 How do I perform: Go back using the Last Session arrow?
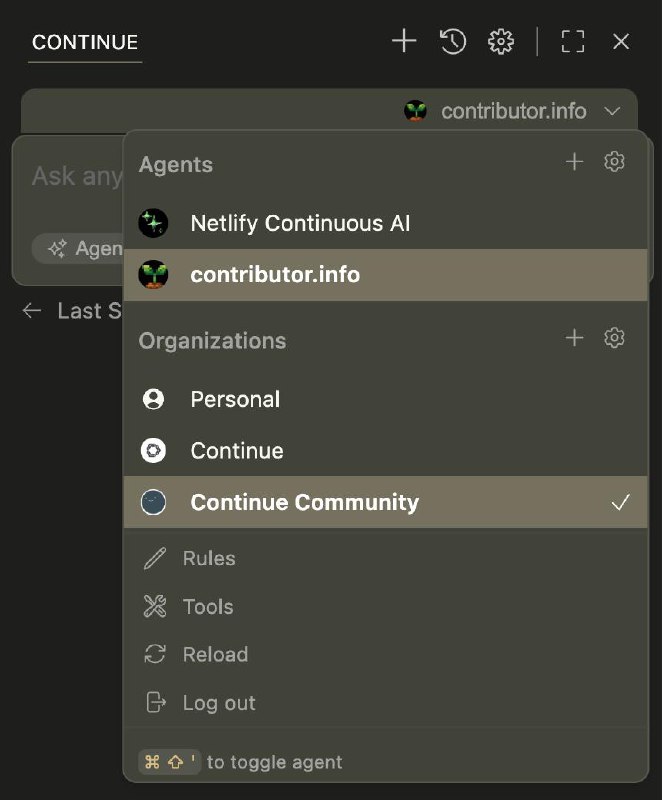[x=31, y=311]
